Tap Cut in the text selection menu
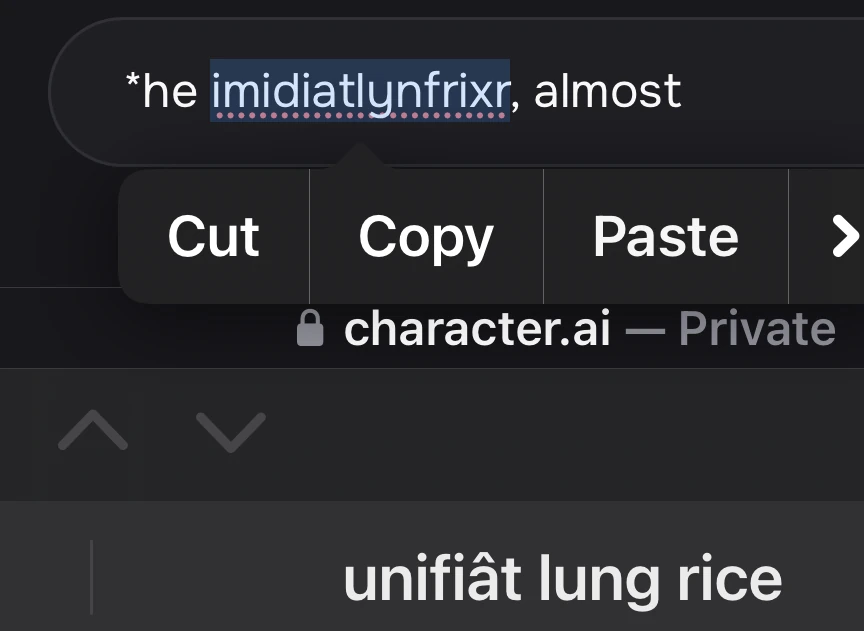The image size is (864, 631). [x=213, y=237]
